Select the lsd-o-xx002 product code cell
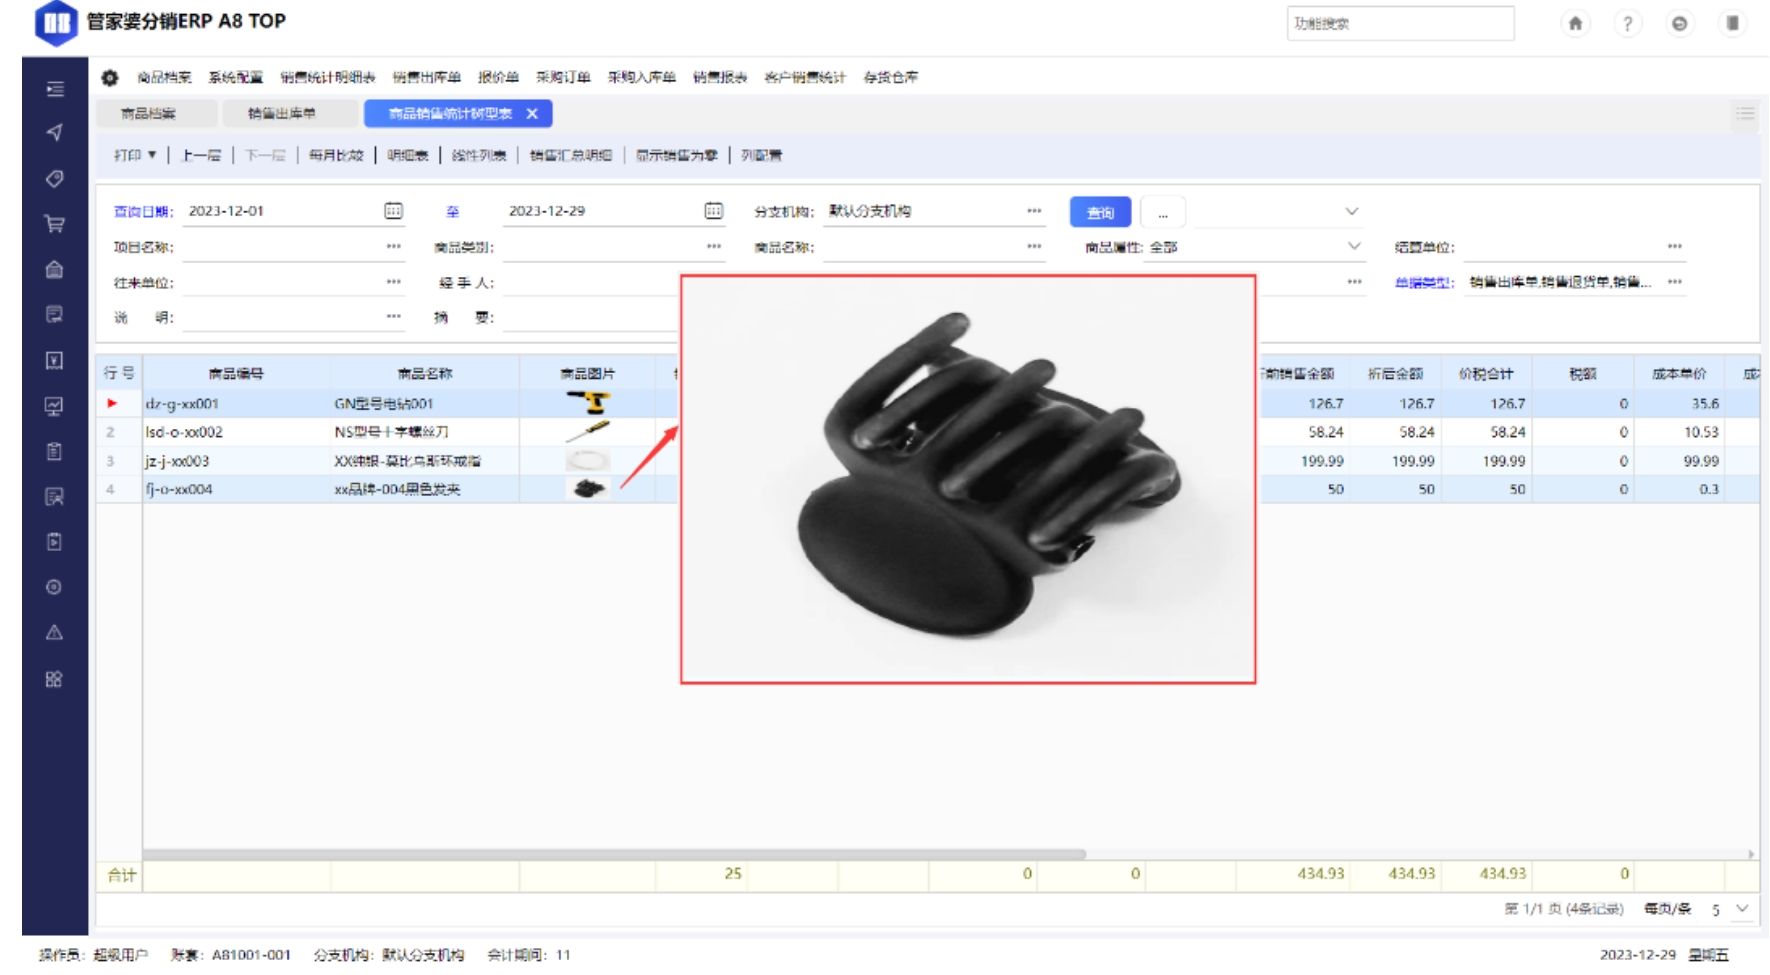The height and width of the screenshot is (975, 1770). (x=236, y=432)
